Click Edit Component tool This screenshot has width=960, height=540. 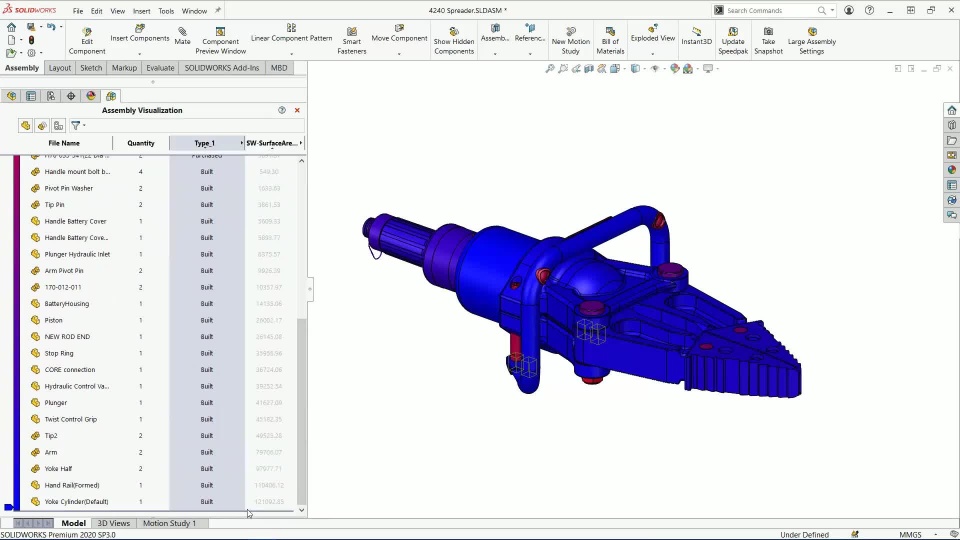[87, 41]
